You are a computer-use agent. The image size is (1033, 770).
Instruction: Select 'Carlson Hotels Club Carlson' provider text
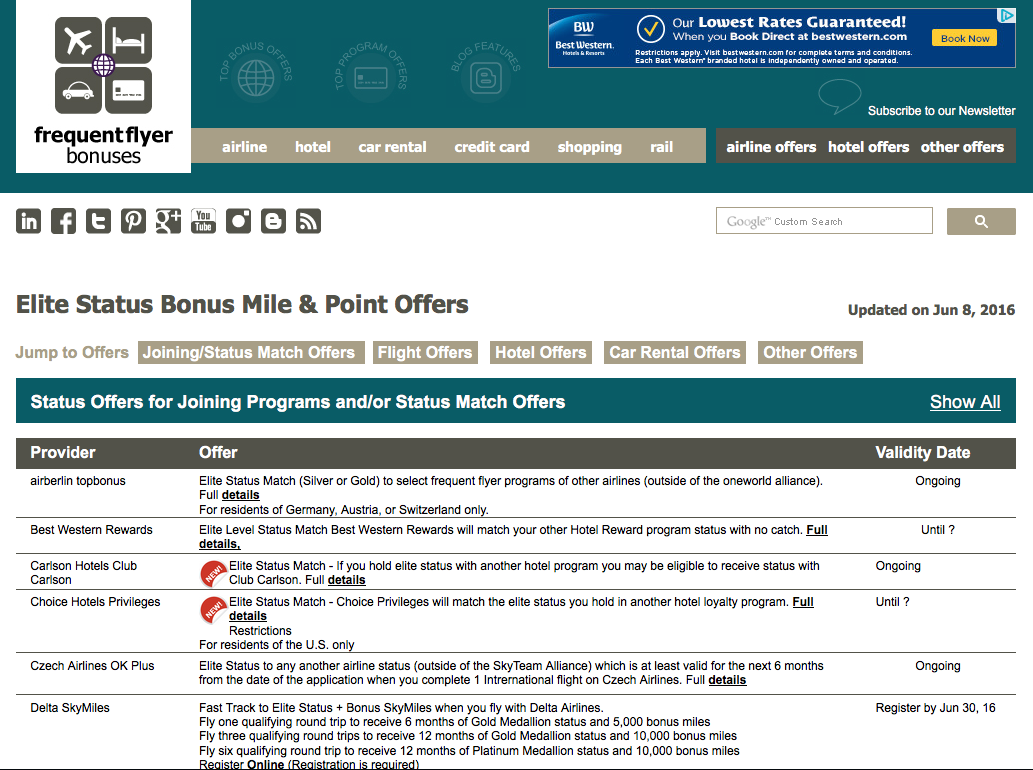point(84,573)
